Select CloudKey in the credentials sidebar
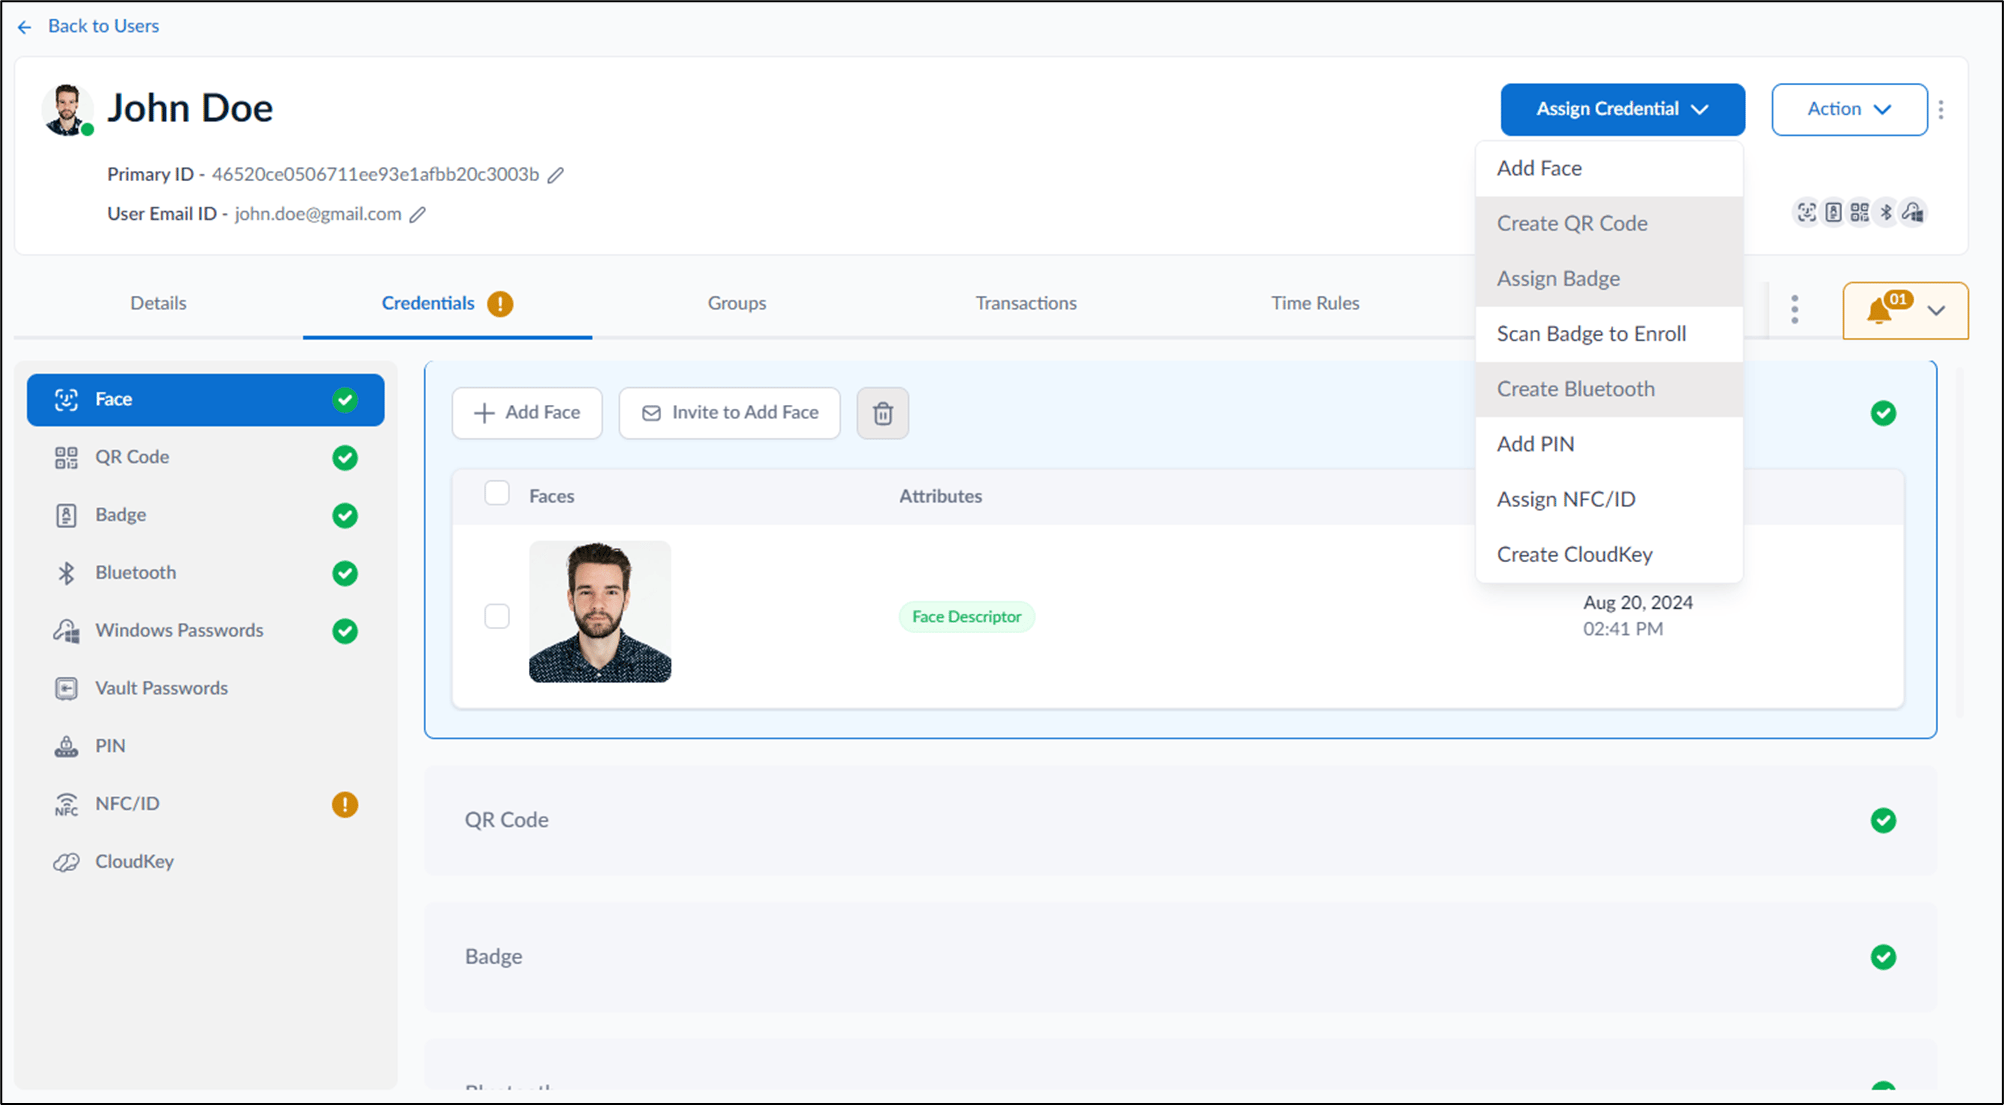This screenshot has width=2004, height=1105. click(x=205, y=862)
